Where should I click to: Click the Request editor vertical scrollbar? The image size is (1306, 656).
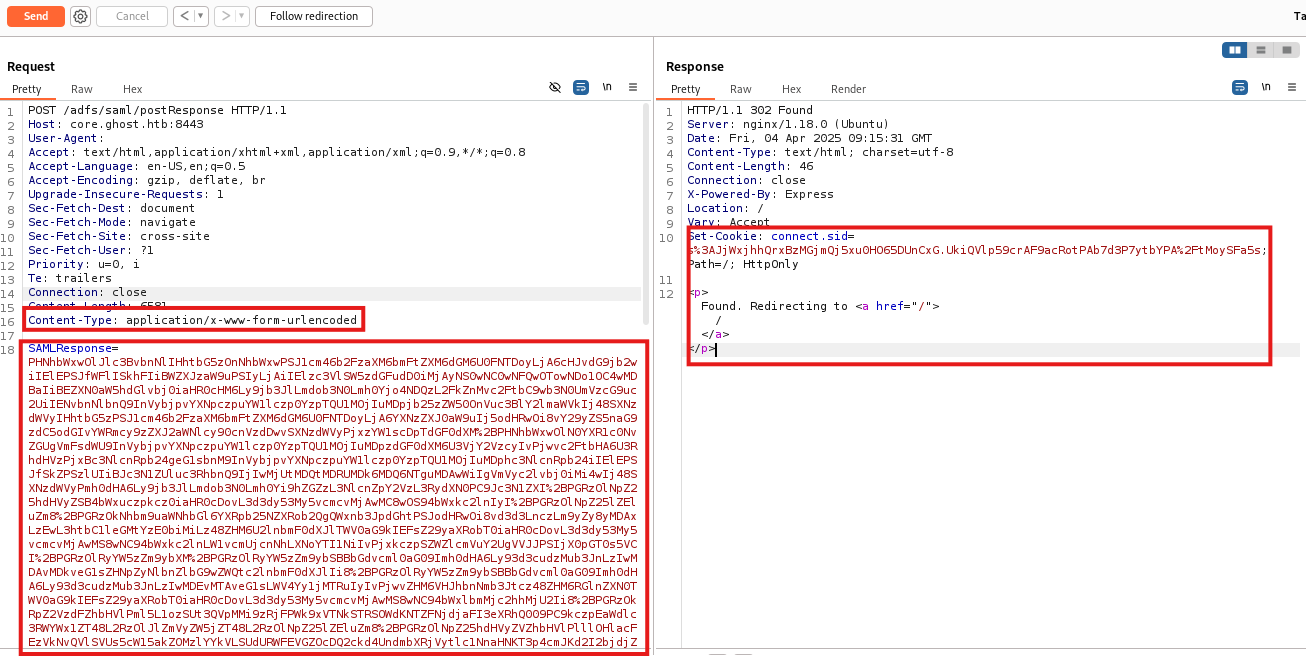646,220
